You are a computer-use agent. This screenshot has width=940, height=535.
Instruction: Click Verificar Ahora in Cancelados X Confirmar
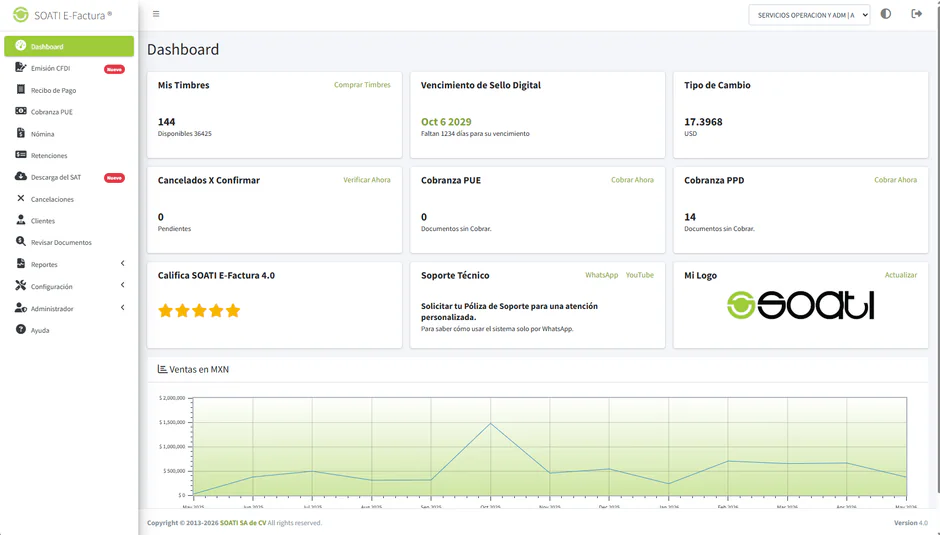367,179
